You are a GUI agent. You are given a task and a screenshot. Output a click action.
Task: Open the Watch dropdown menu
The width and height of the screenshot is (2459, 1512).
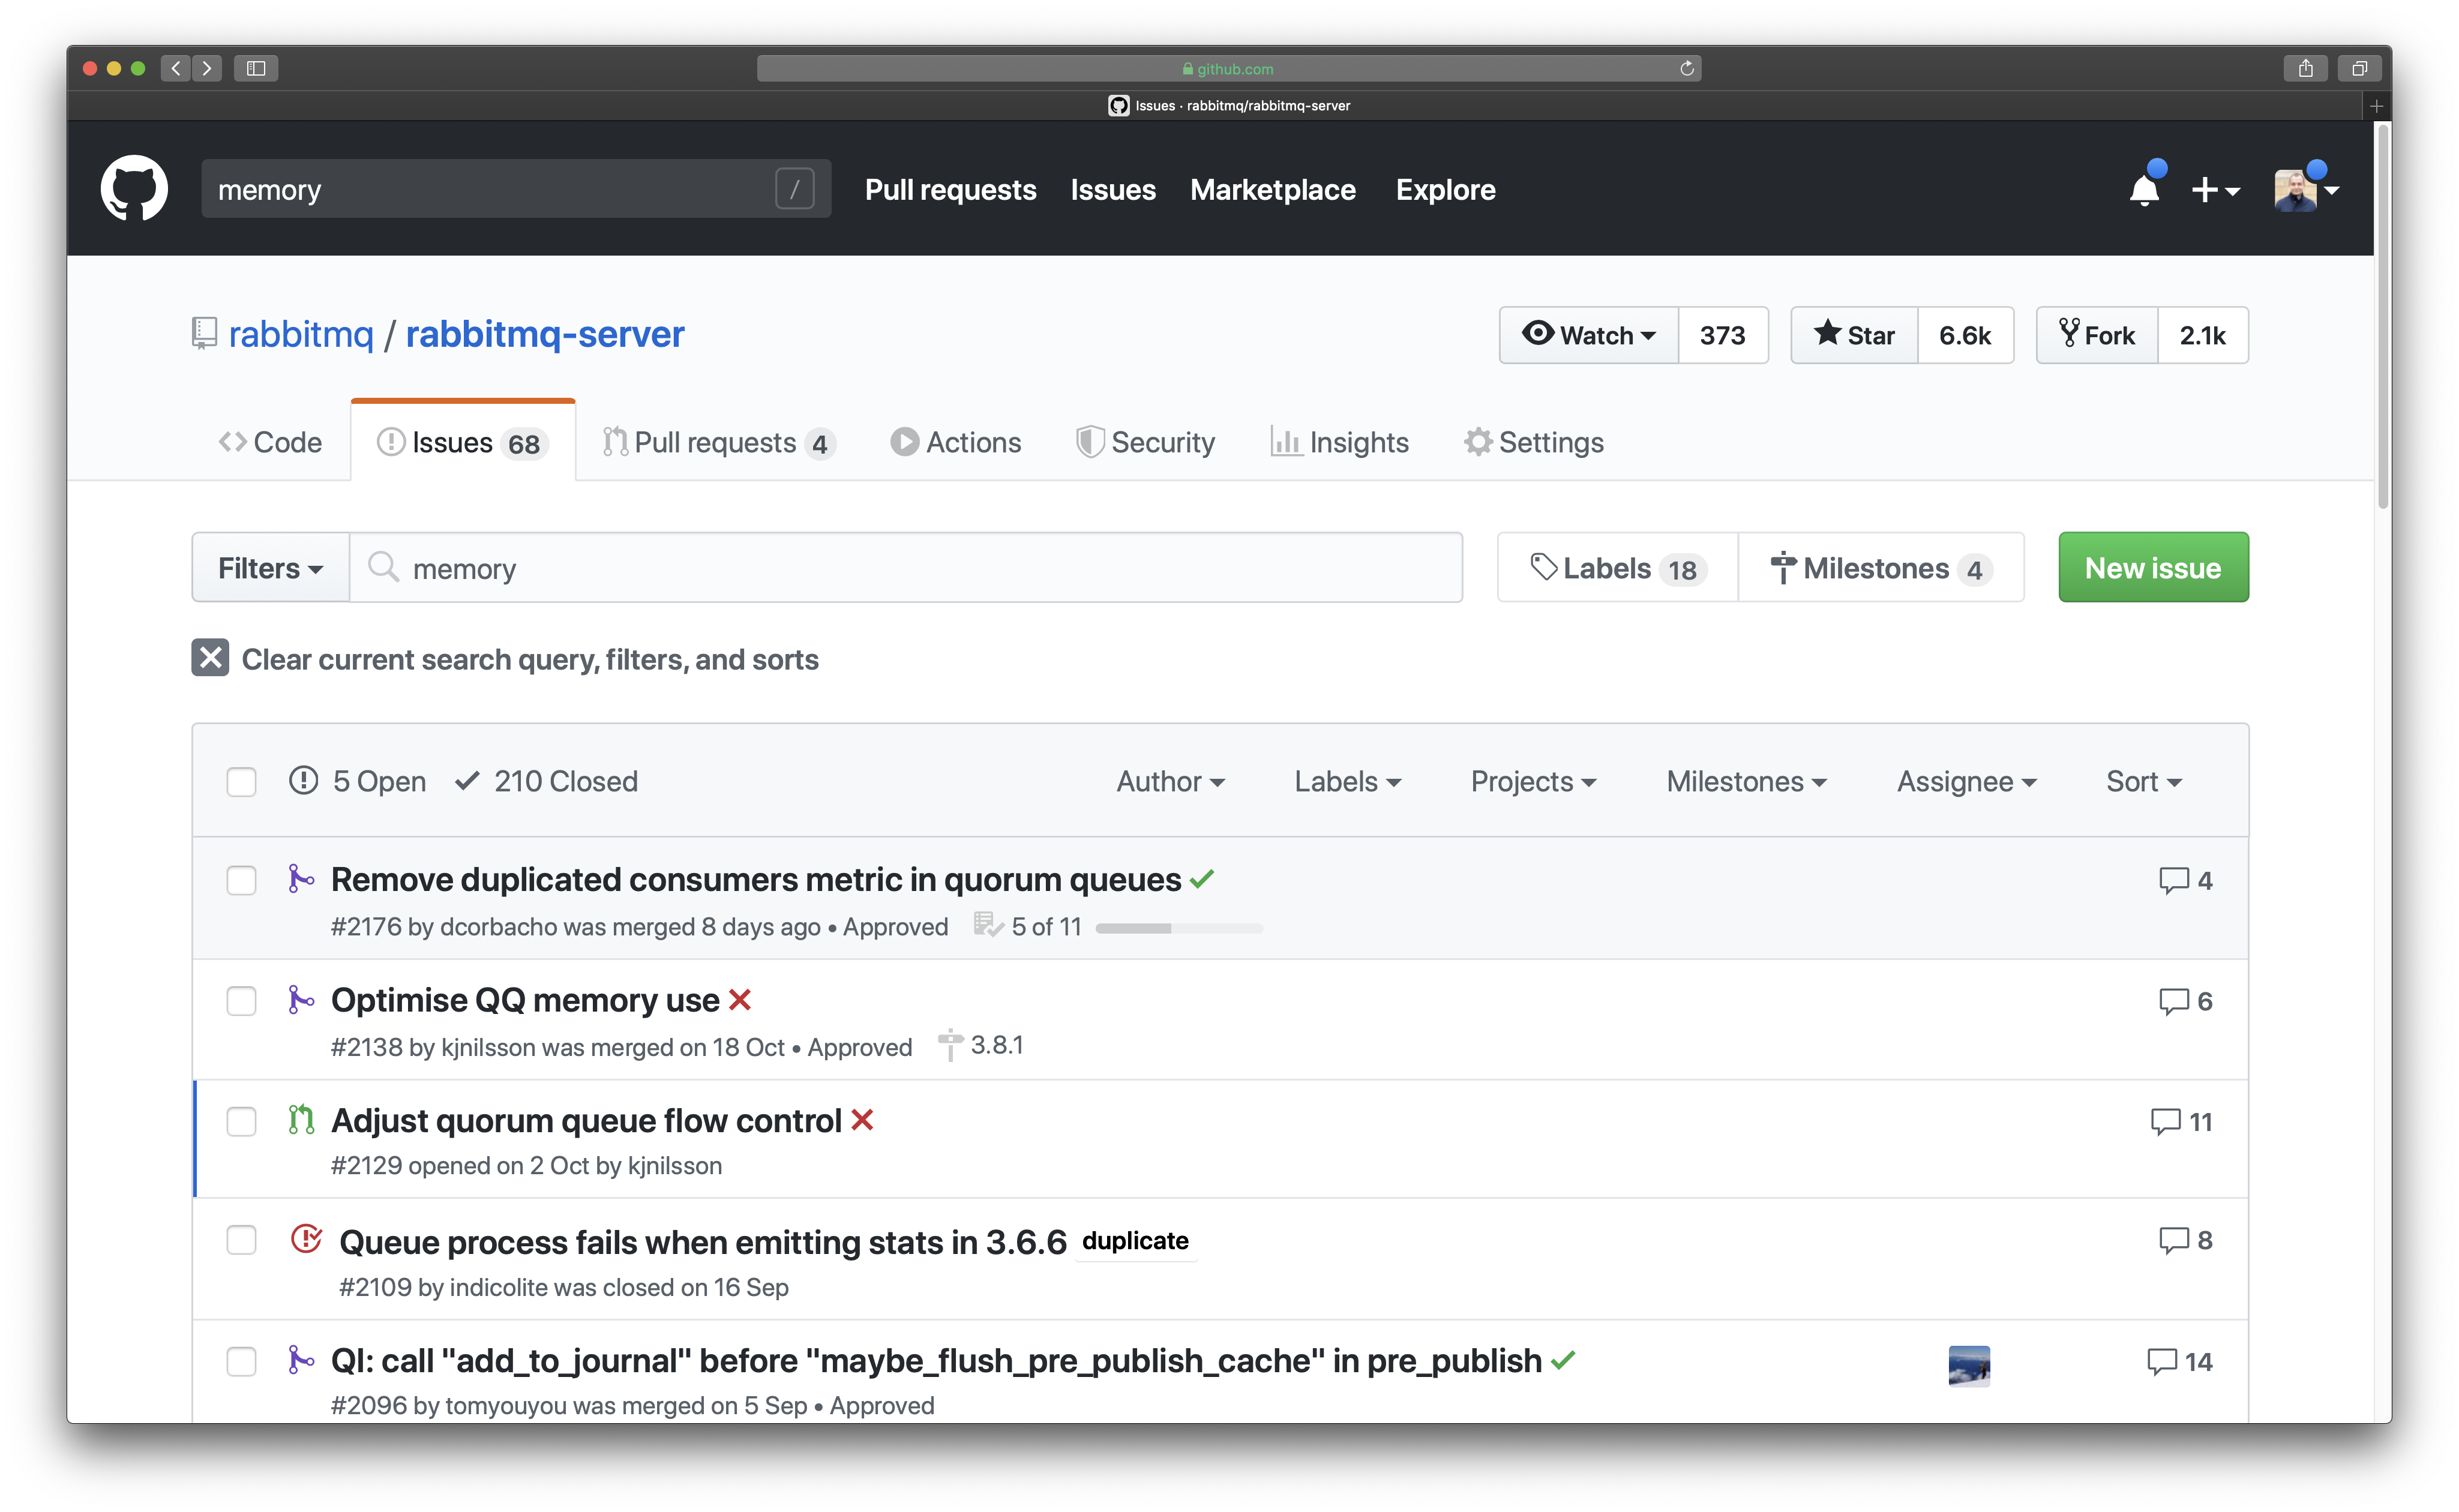1588,335
